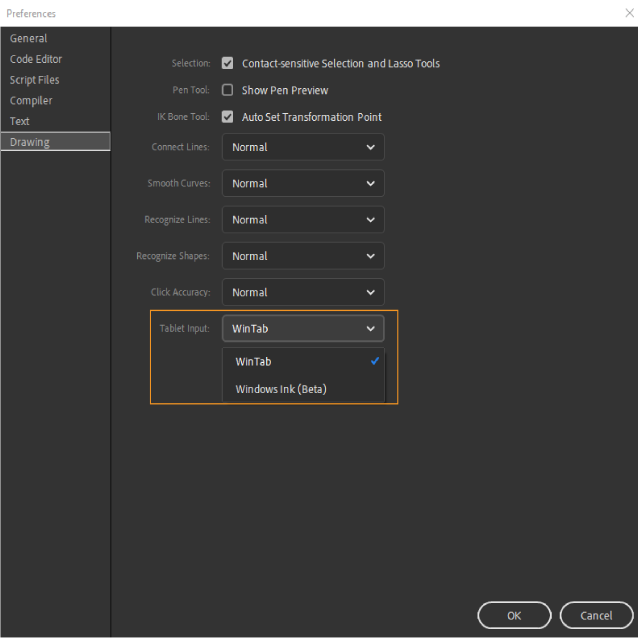The height and width of the screenshot is (639, 639).
Task: Expand the Smooth Curves dropdown
Action: (x=303, y=183)
